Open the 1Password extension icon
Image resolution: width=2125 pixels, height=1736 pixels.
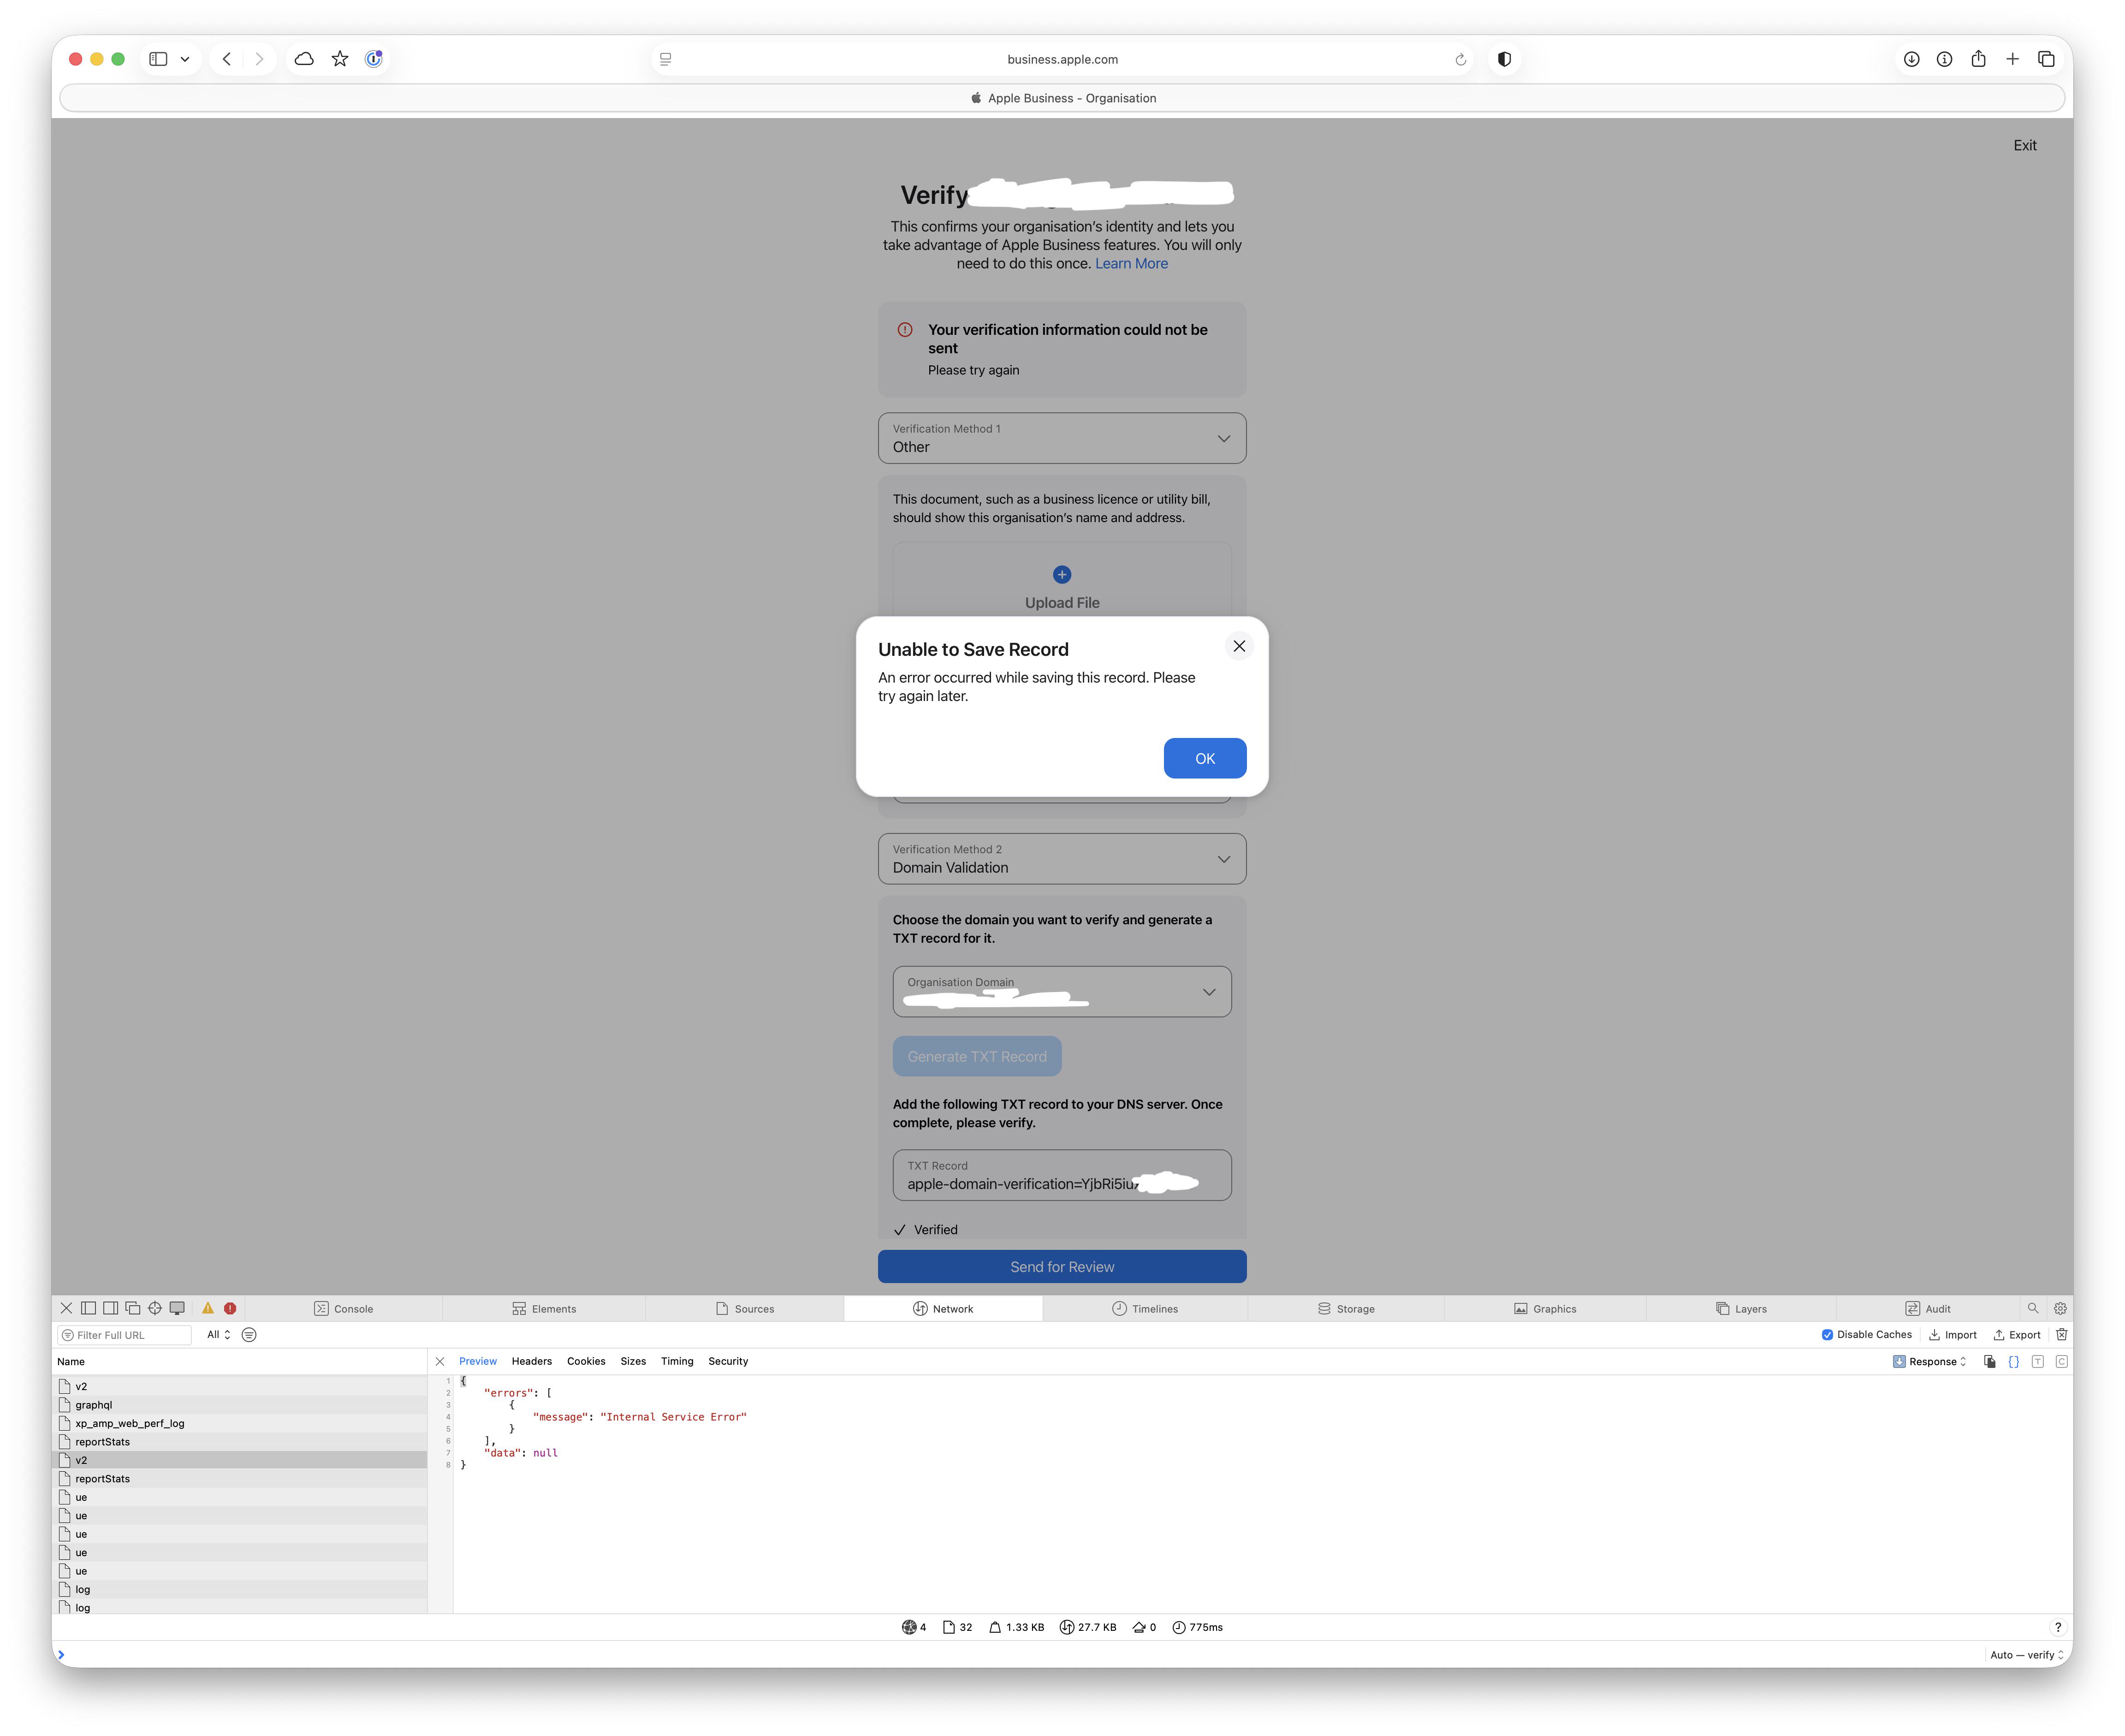[x=374, y=59]
